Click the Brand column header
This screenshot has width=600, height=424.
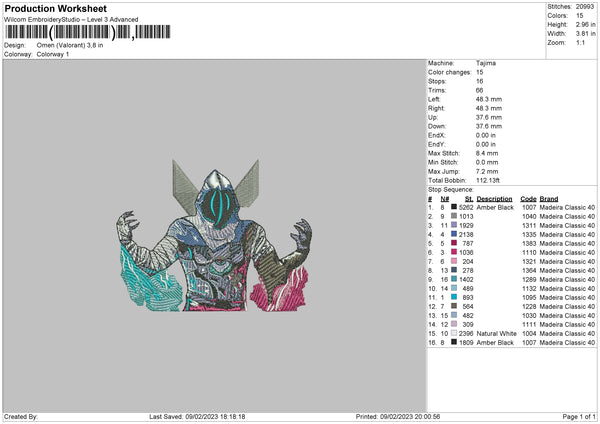point(549,198)
